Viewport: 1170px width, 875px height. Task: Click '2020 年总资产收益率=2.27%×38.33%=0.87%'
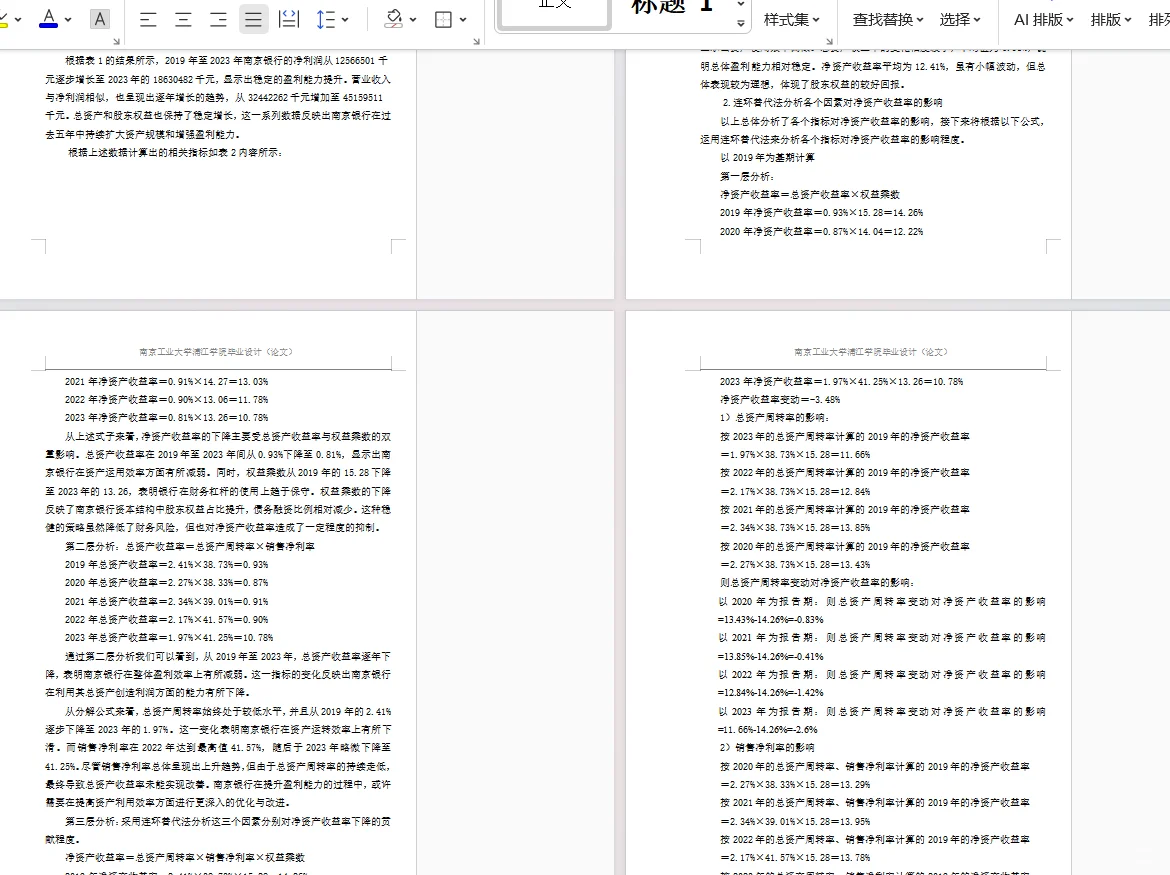coord(166,583)
